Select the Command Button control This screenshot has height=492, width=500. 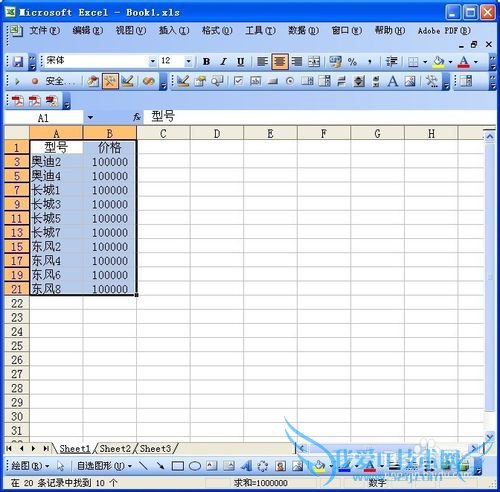[x=273, y=81]
